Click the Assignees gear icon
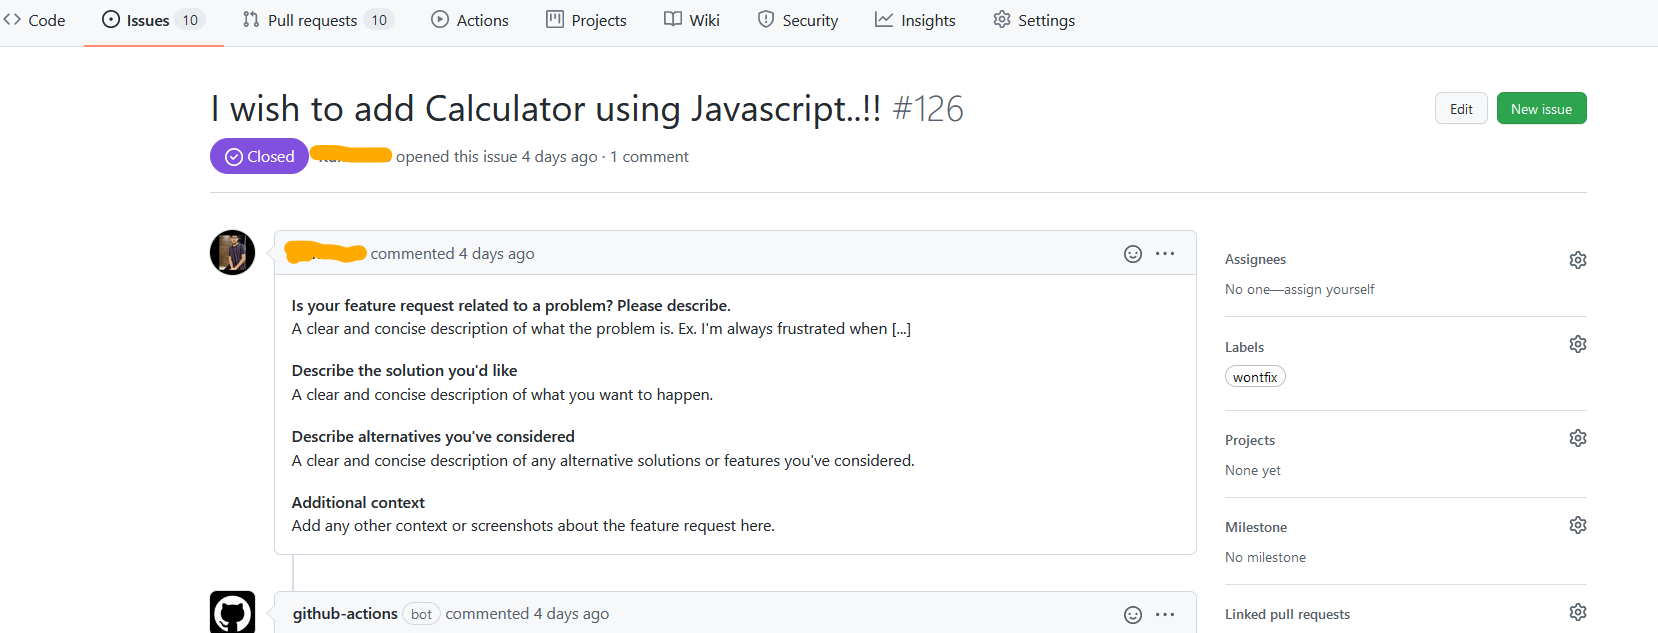The height and width of the screenshot is (633, 1658). [1578, 260]
